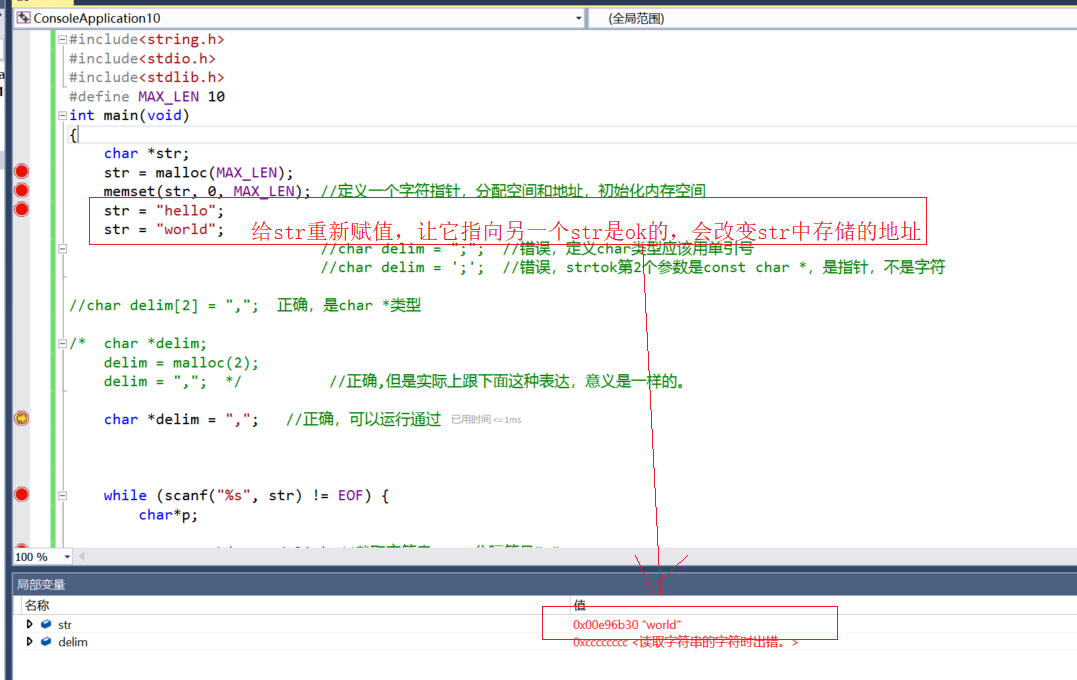The width and height of the screenshot is (1077, 680).
Task: Open the ConsoleApplication10 dropdown list
Action: click(578, 18)
